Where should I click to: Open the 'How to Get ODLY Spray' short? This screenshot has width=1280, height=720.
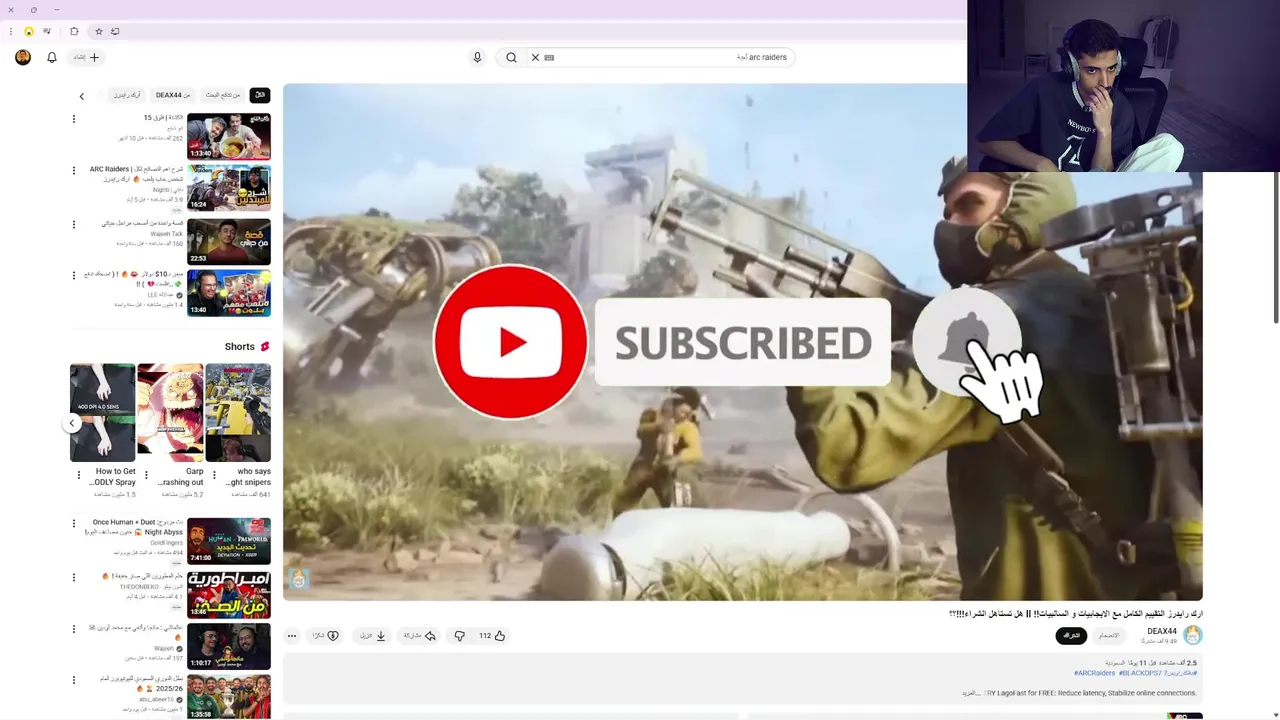click(x=102, y=412)
